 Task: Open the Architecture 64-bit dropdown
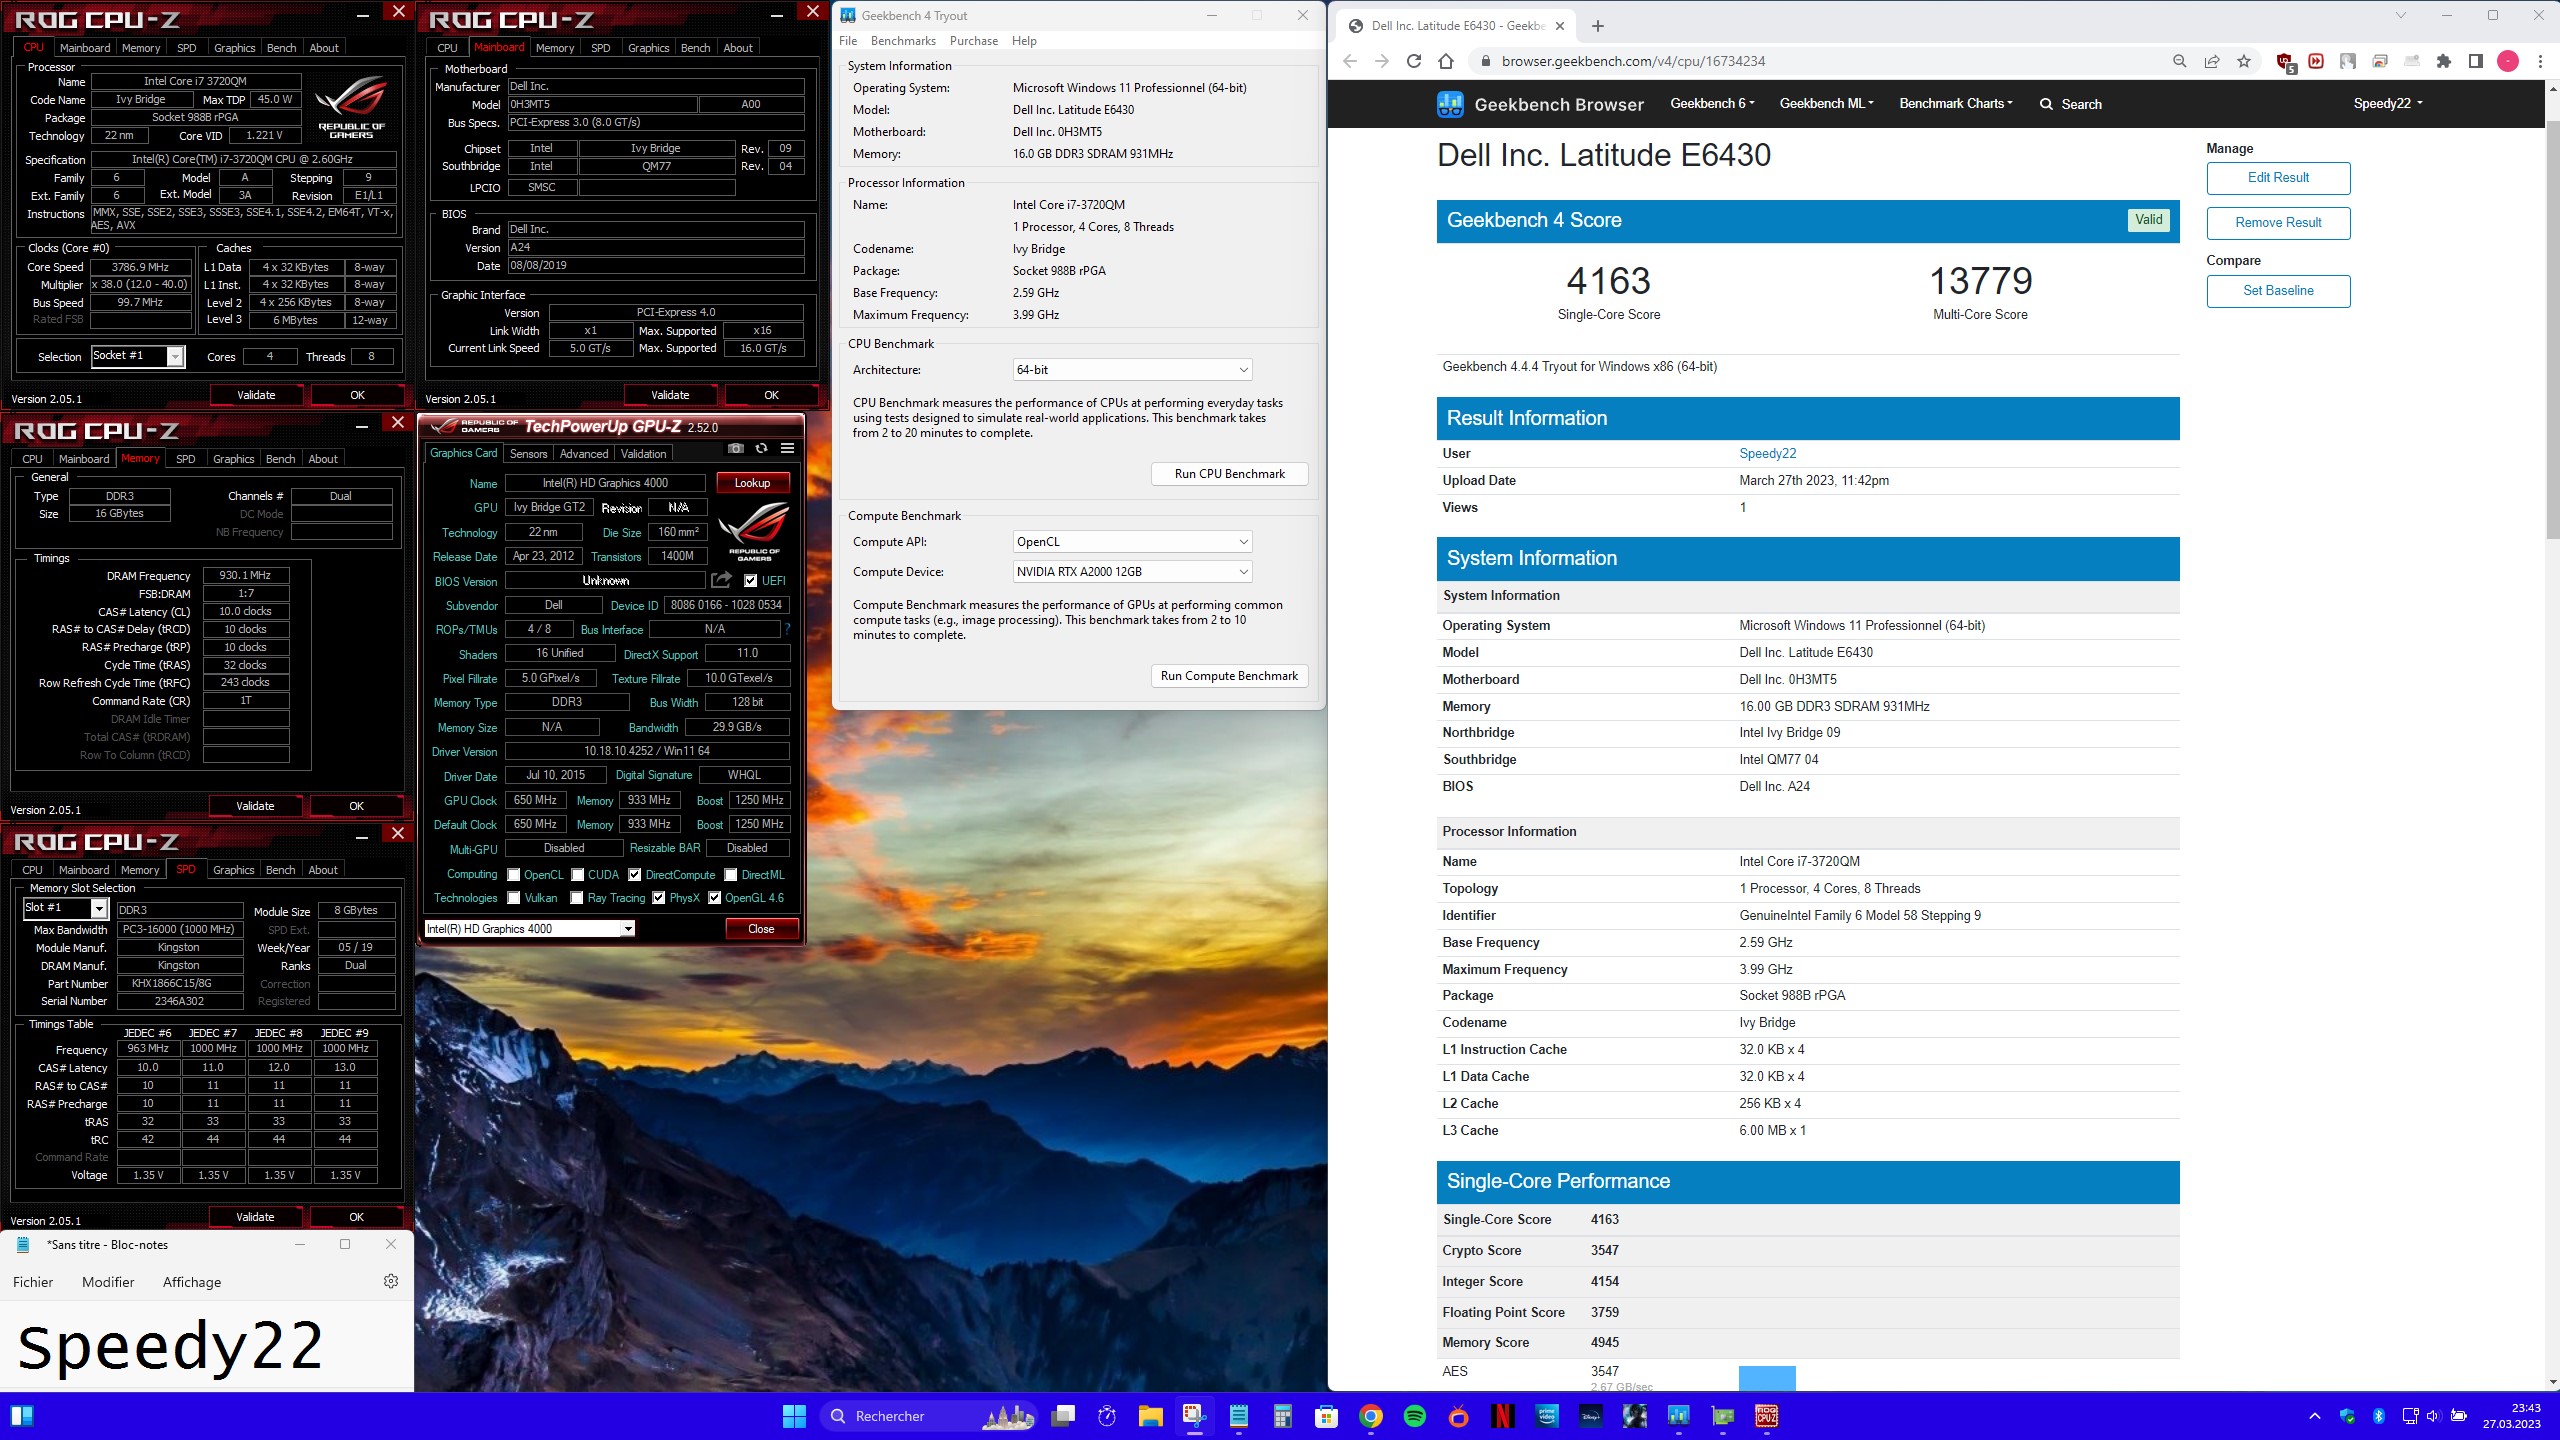coord(1132,370)
